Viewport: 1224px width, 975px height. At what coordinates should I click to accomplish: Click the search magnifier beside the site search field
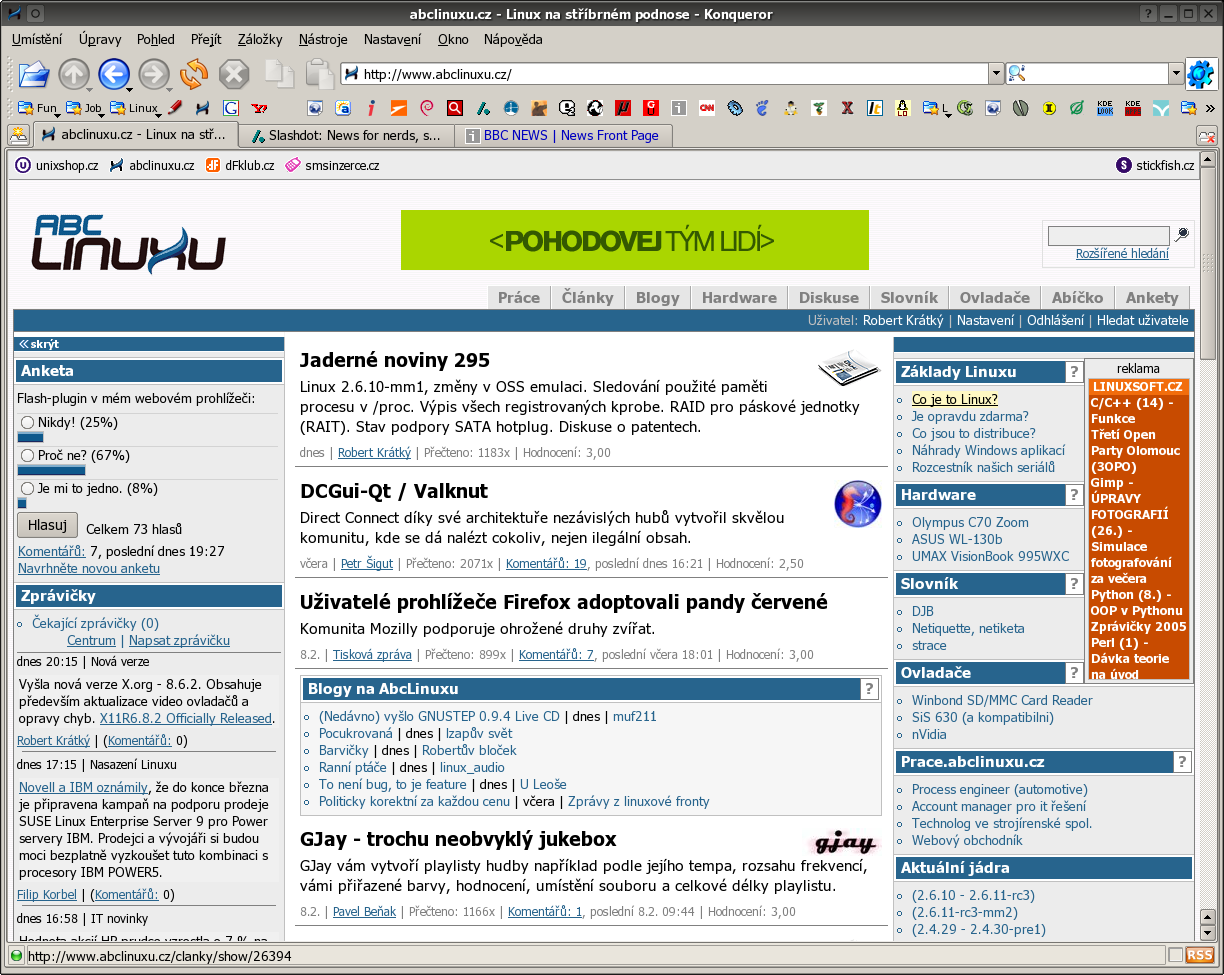(x=1182, y=234)
